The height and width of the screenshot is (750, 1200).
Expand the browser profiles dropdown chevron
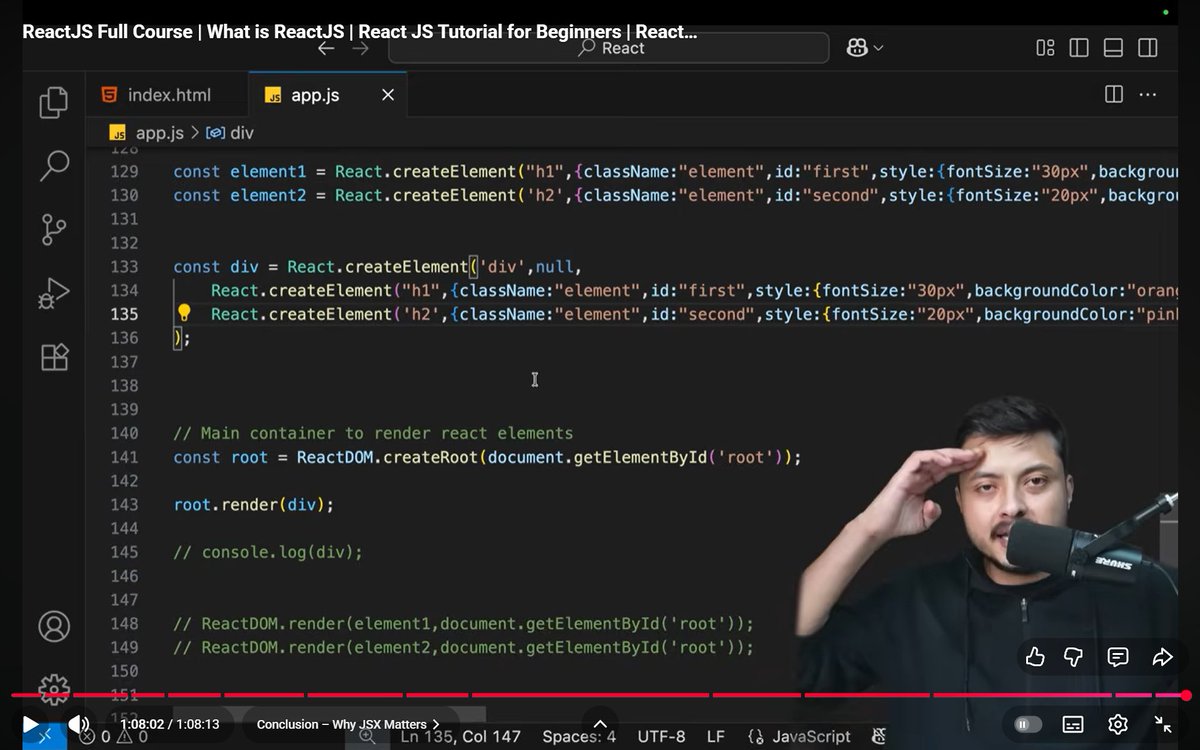[x=877, y=47]
